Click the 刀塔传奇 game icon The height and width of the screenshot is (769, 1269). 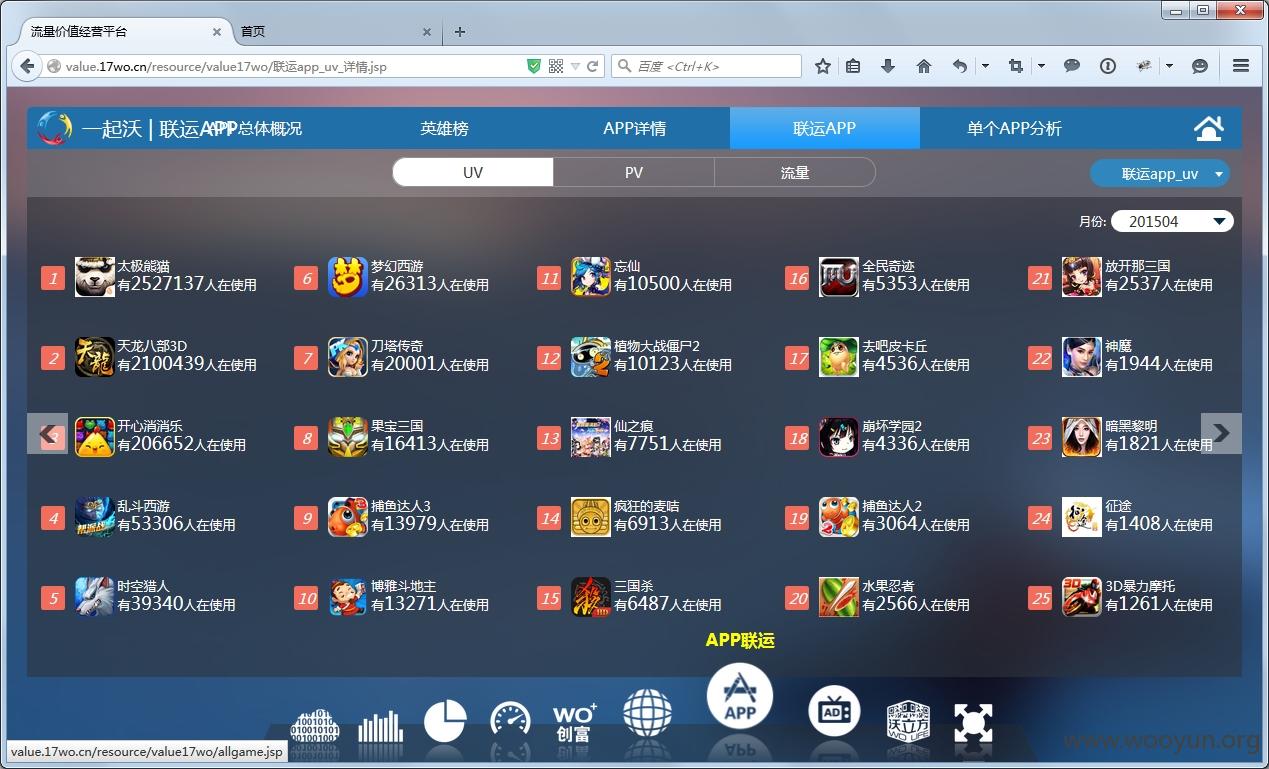[348, 357]
